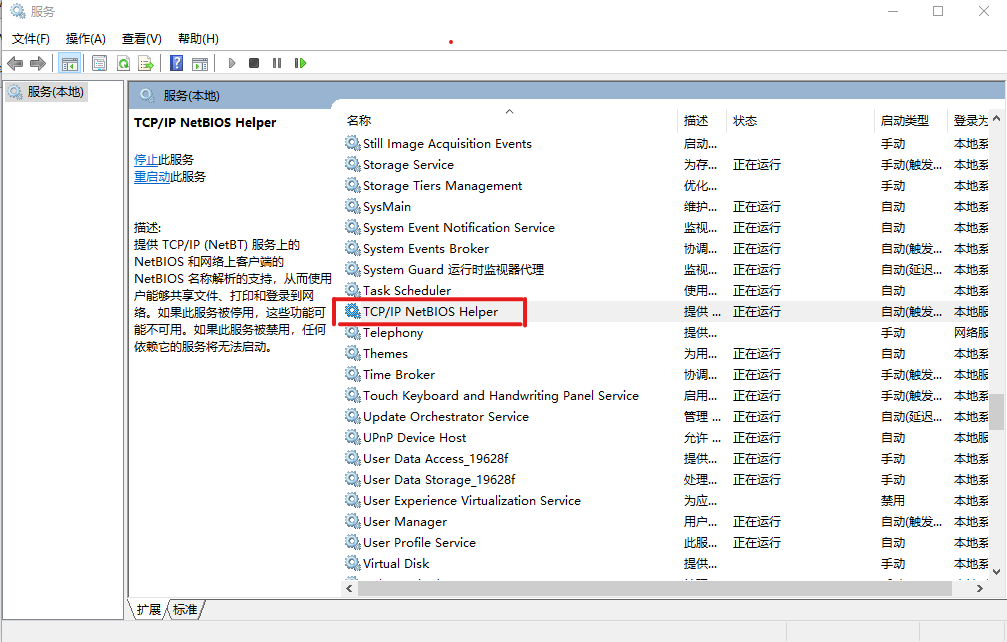Screen dimensions: 1007x642
Task: Click the 重启动 service link
Action: coord(152,177)
